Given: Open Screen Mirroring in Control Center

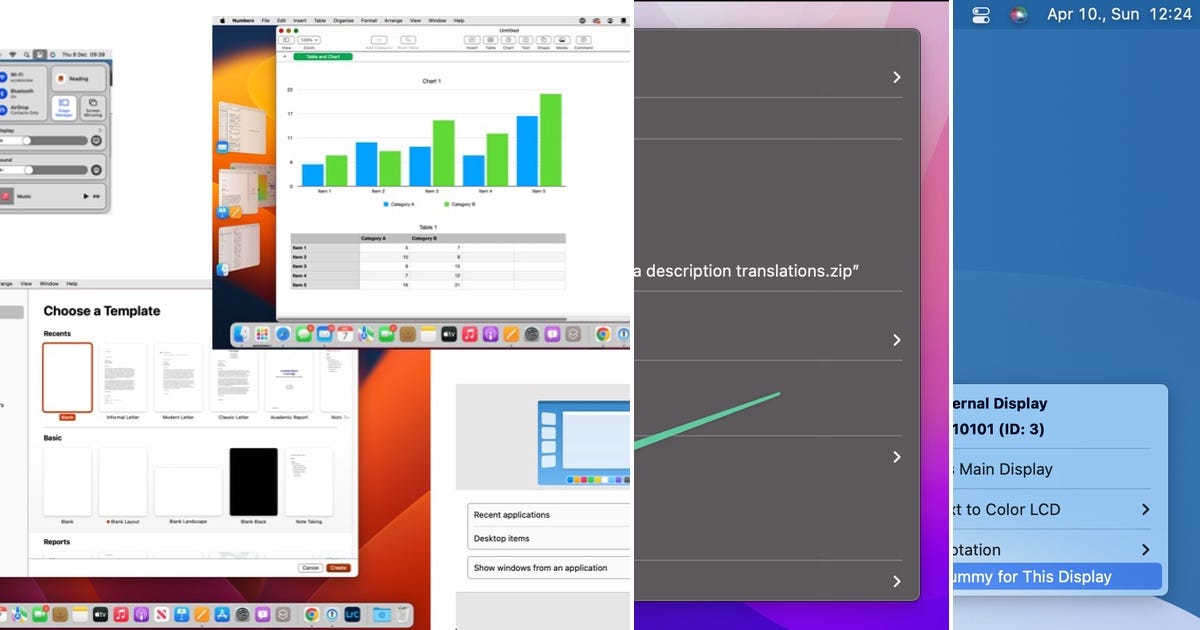Looking at the screenshot, I should point(93,107).
